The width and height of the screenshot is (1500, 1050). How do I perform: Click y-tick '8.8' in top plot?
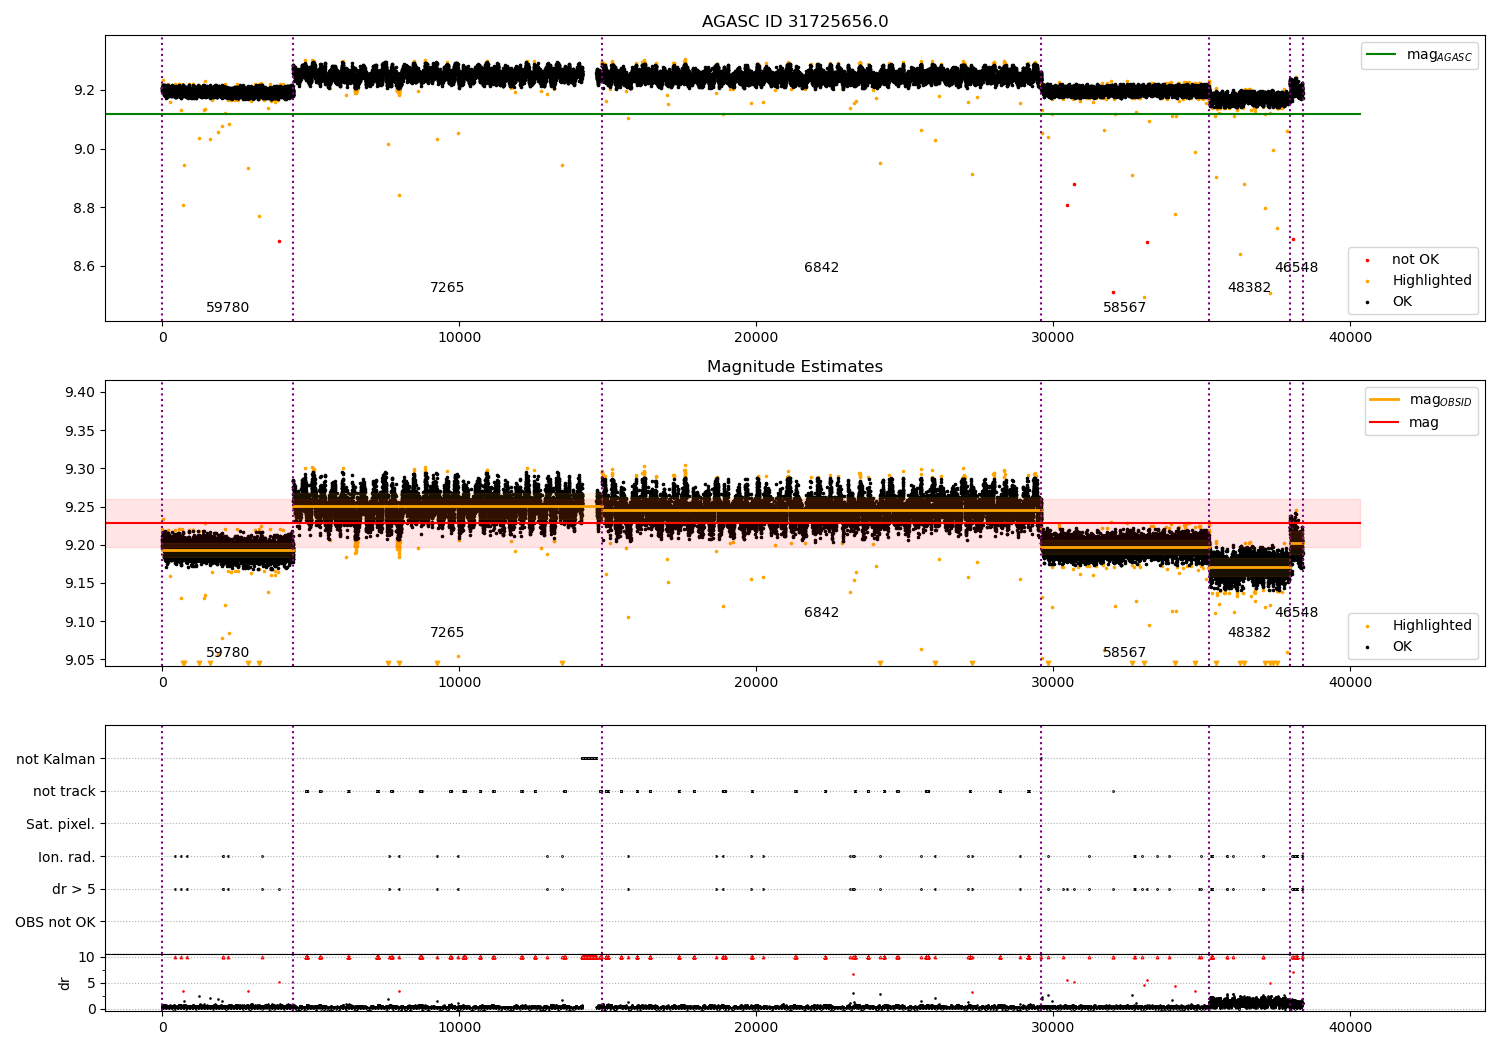pyautogui.click(x=85, y=208)
